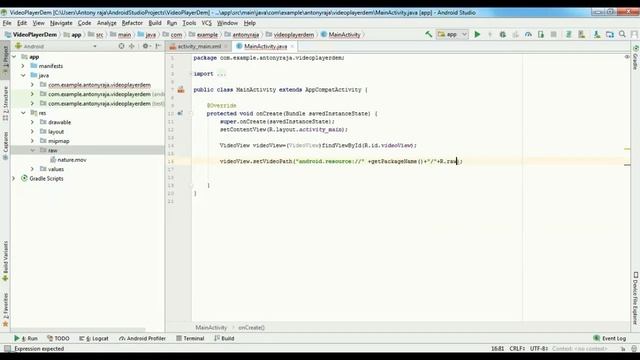This screenshot has width=640, height=360.
Task: Toggle the Gradle tool window side tab
Action: pyautogui.click(x=635, y=58)
